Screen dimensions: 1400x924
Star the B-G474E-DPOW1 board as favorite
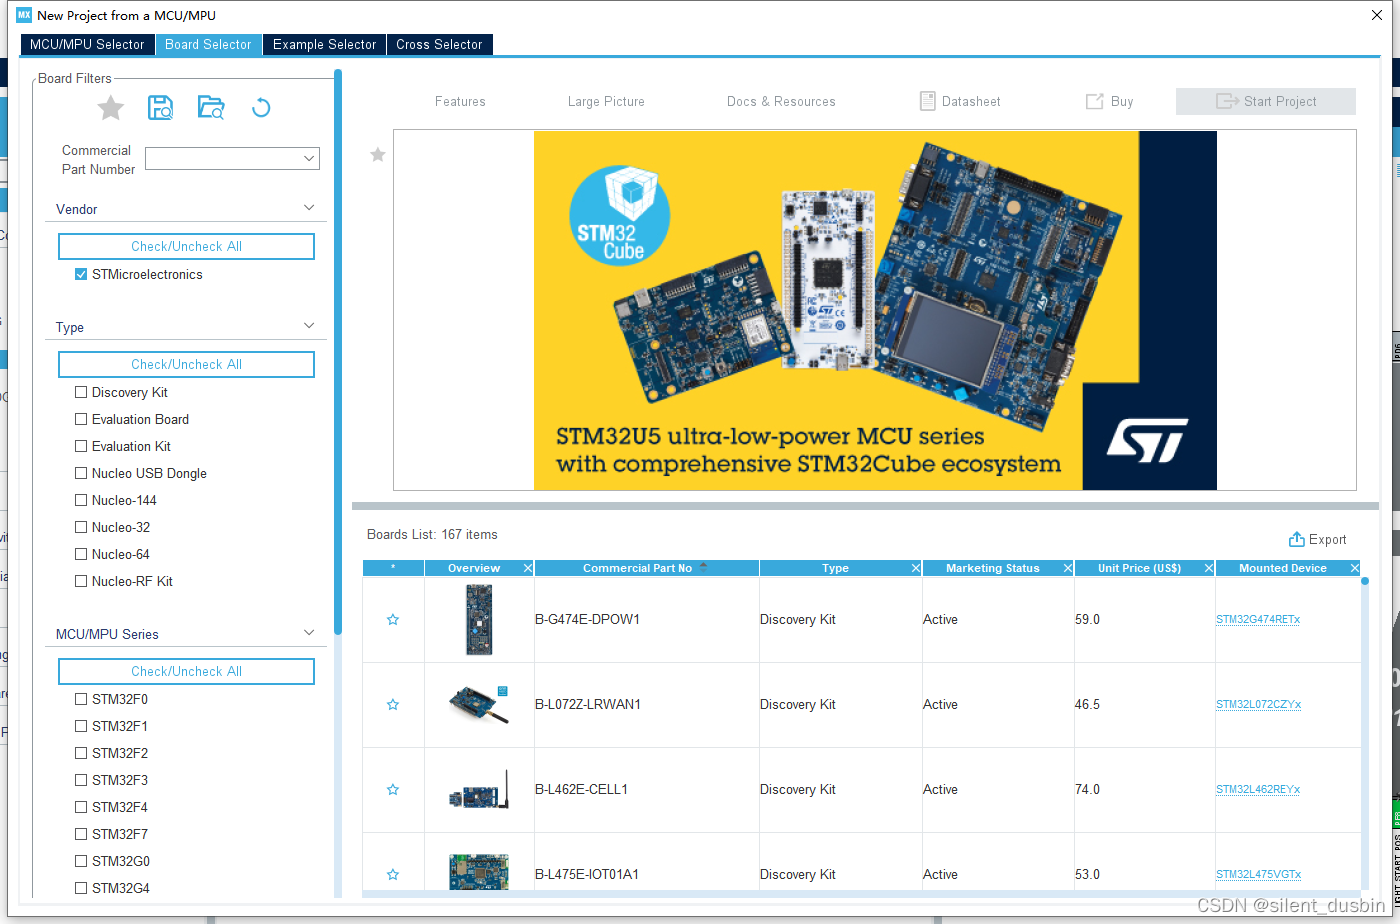393,620
